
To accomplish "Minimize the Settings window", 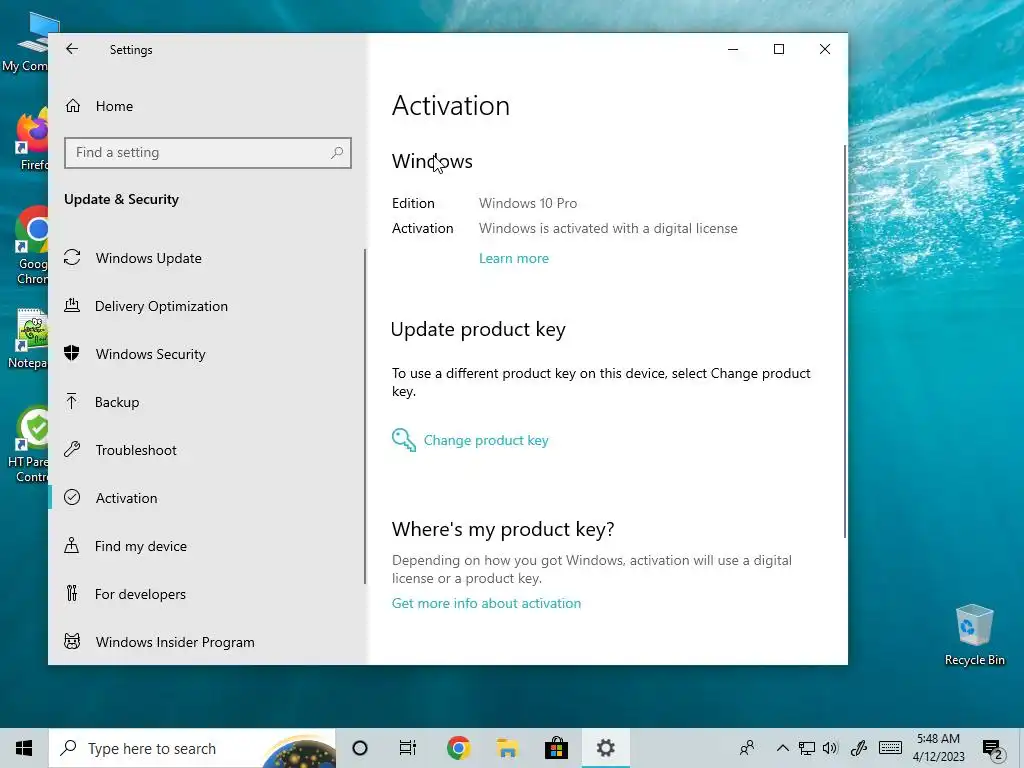I will (x=733, y=49).
